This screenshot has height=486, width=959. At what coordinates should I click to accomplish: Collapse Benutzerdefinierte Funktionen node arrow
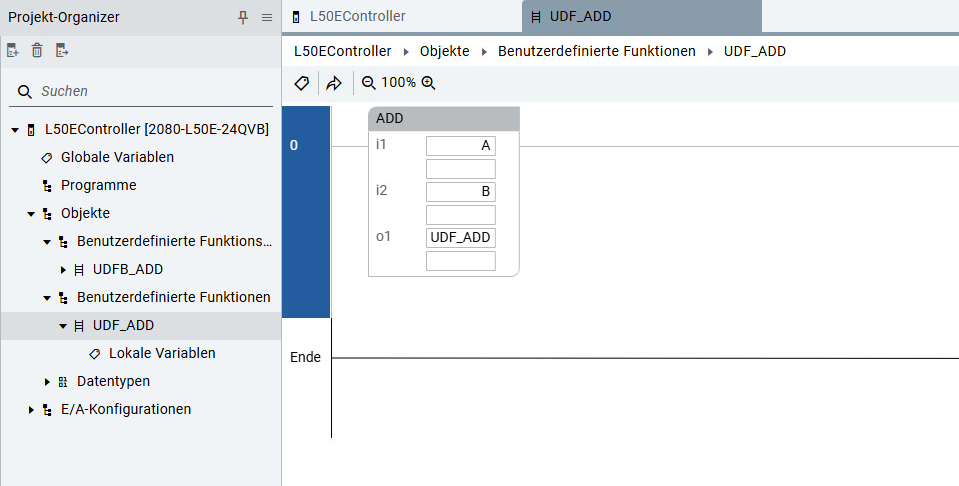point(47,298)
